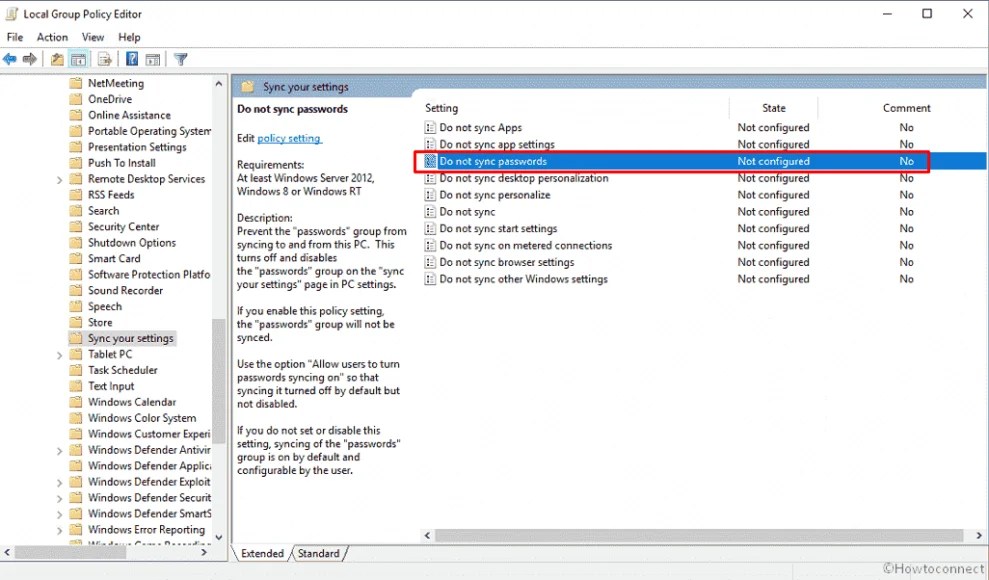The image size is (989, 580).
Task: Toggle the Show/Hide Console Tree icon
Action: click(79, 59)
